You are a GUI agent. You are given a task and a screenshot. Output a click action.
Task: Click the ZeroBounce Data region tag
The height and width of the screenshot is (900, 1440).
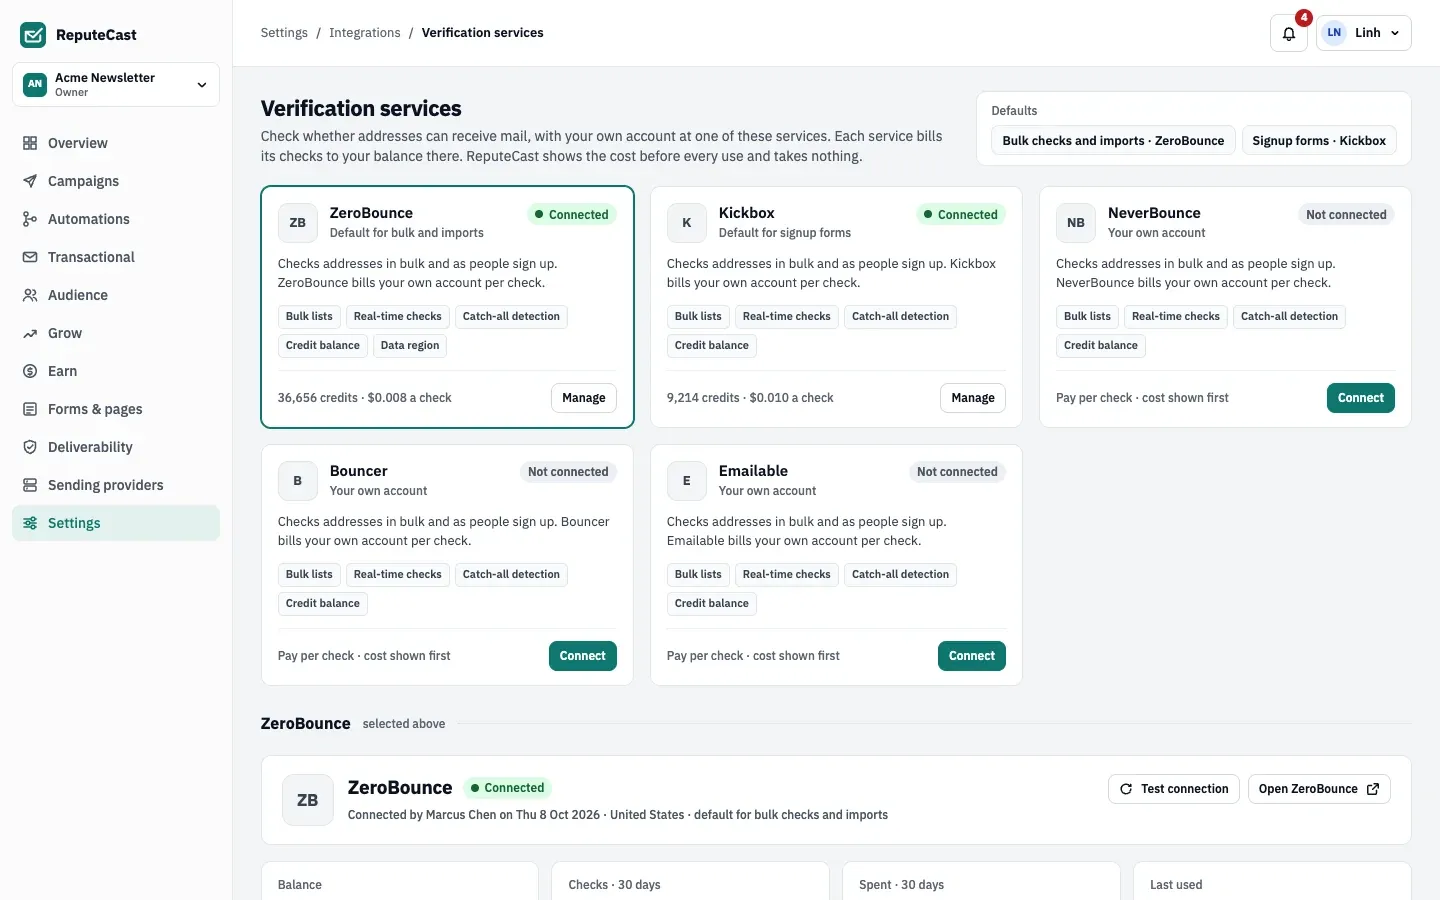[x=410, y=346]
